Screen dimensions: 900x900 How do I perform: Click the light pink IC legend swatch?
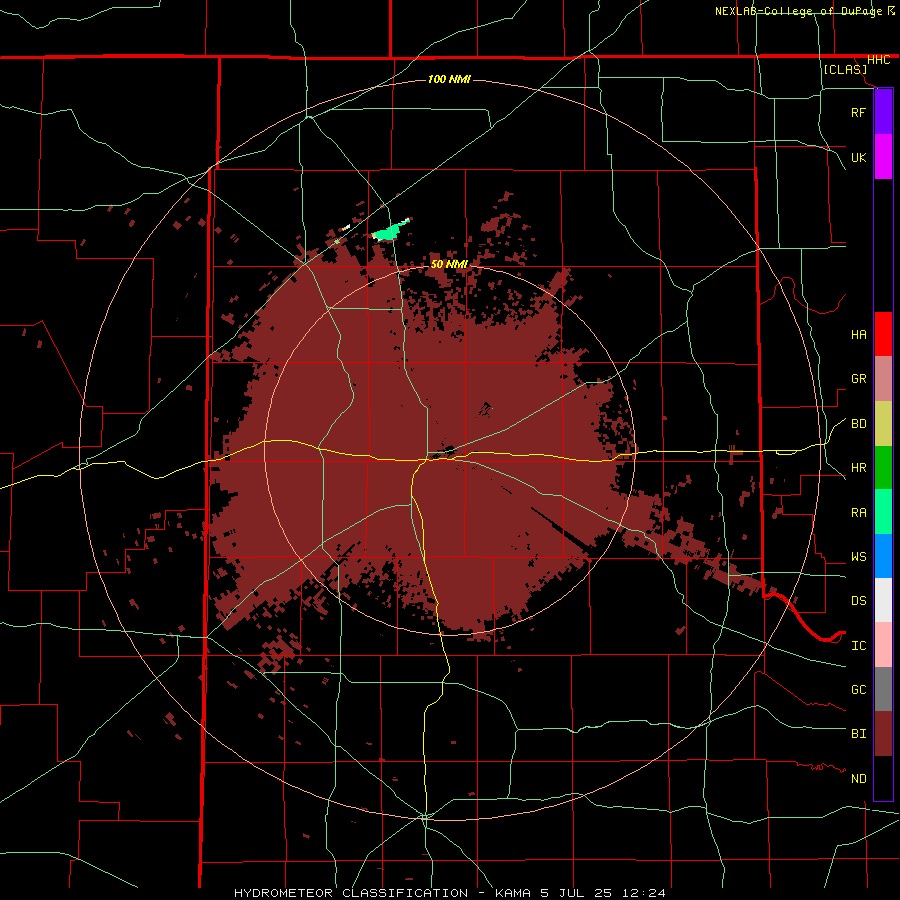coord(883,645)
